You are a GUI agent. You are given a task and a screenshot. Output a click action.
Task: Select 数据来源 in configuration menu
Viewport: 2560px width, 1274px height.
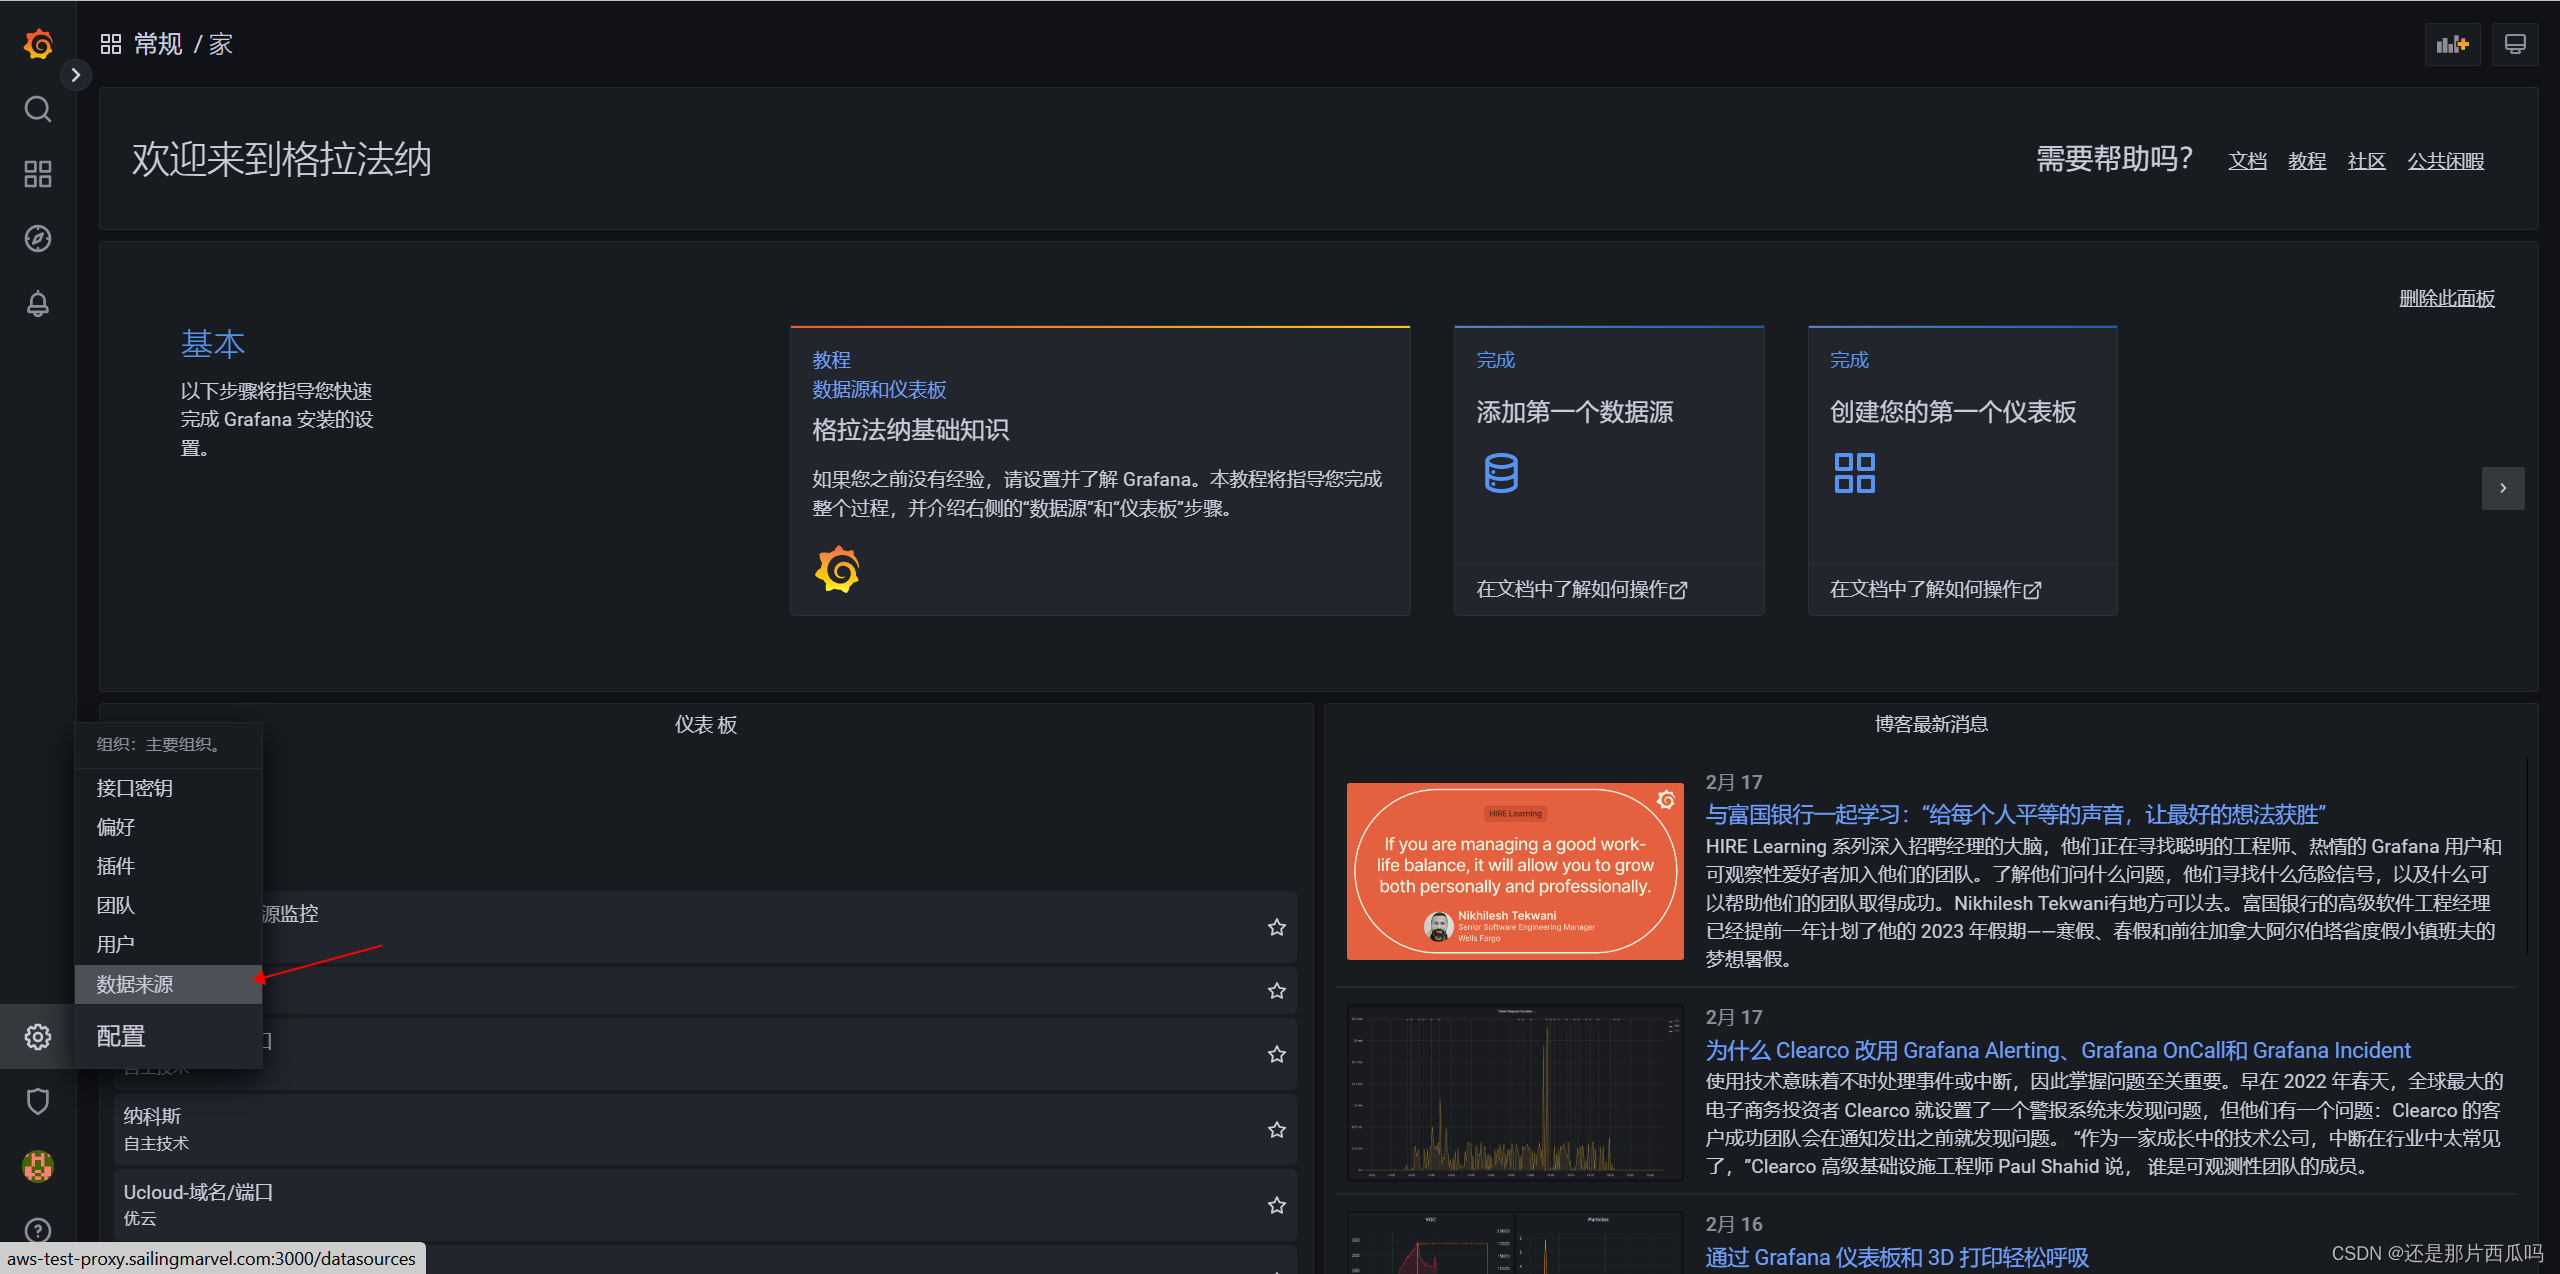pyautogui.click(x=135, y=985)
